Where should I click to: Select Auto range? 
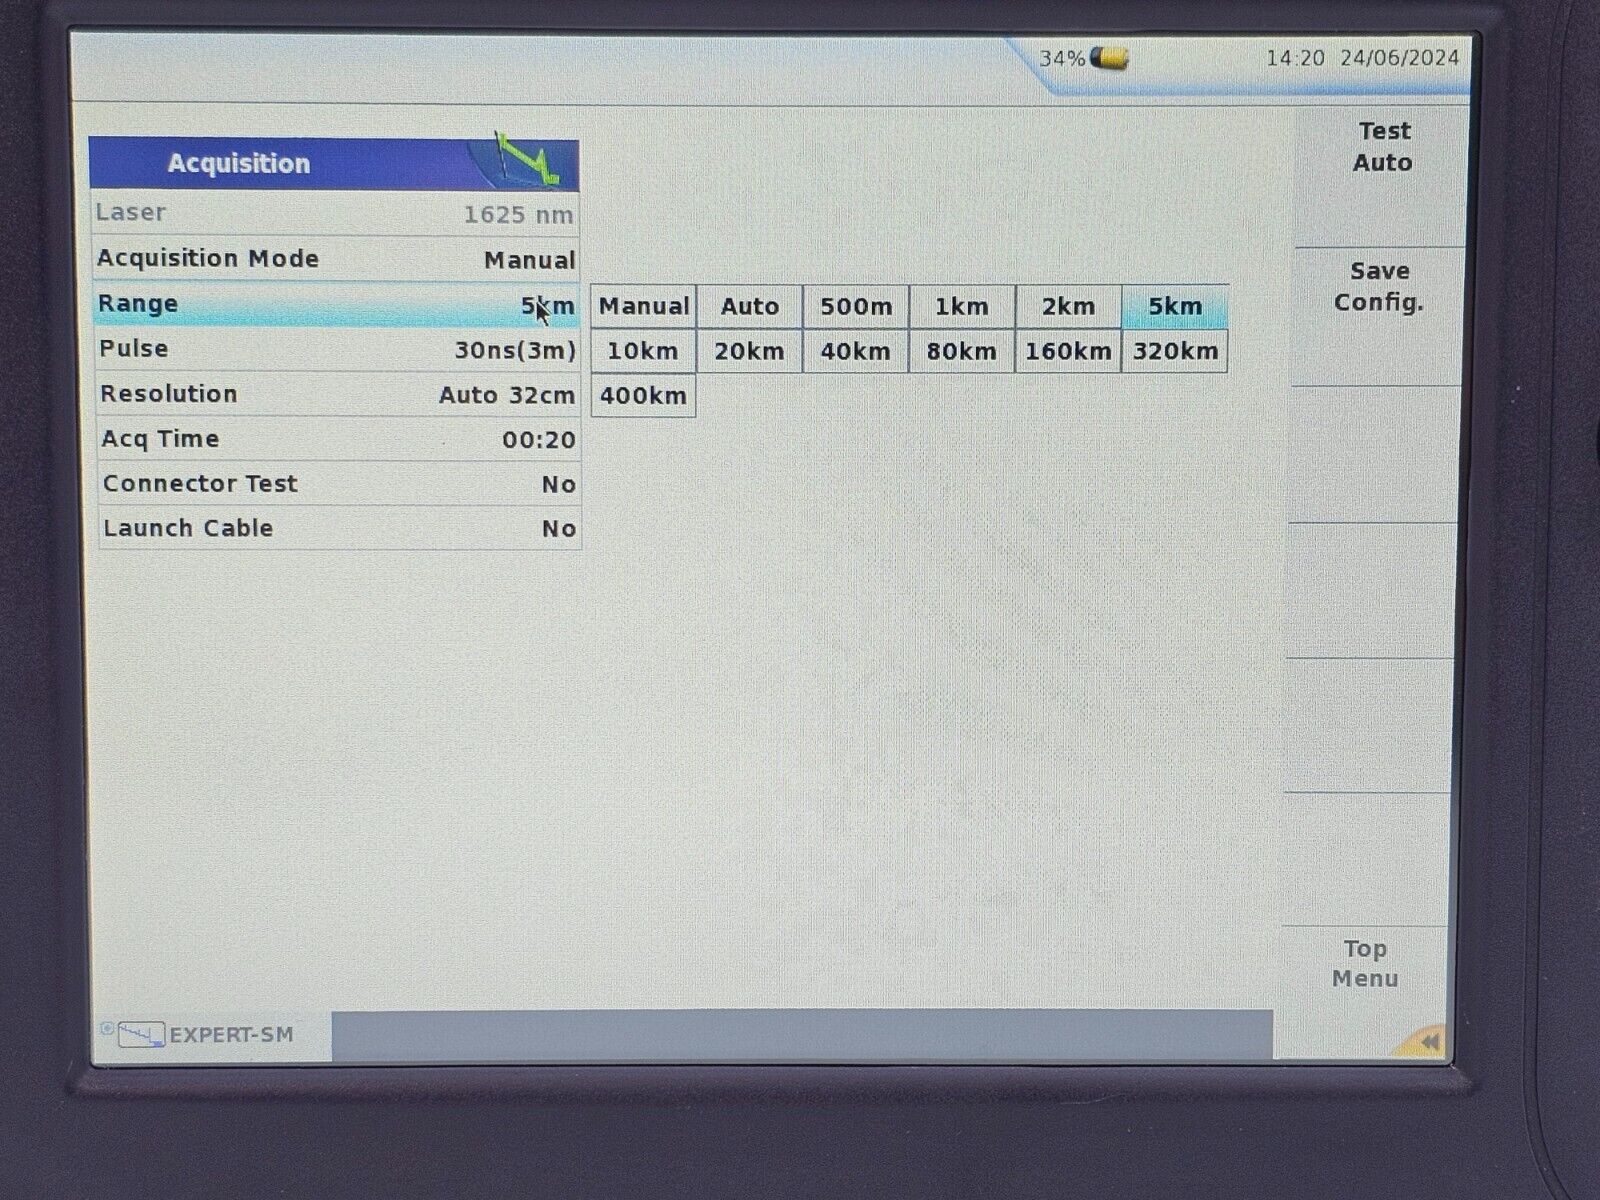click(748, 306)
